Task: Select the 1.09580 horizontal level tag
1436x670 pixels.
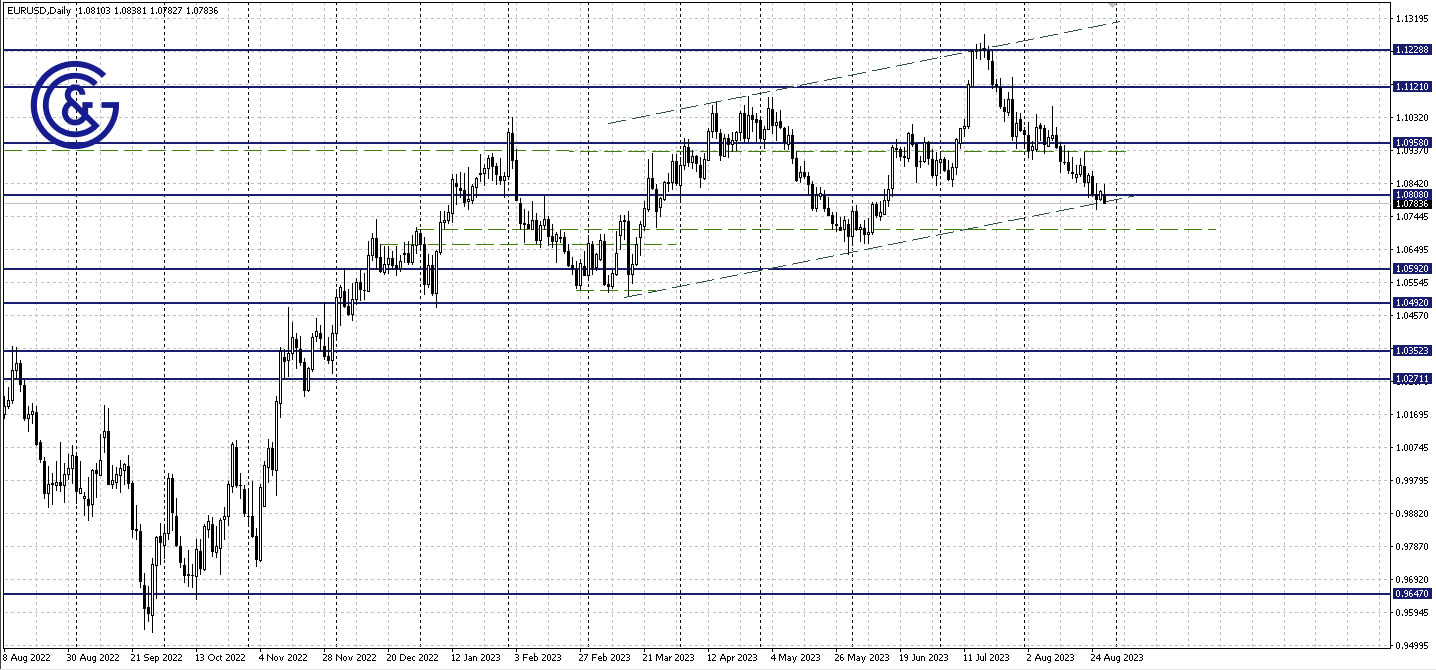Action: pos(1412,143)
